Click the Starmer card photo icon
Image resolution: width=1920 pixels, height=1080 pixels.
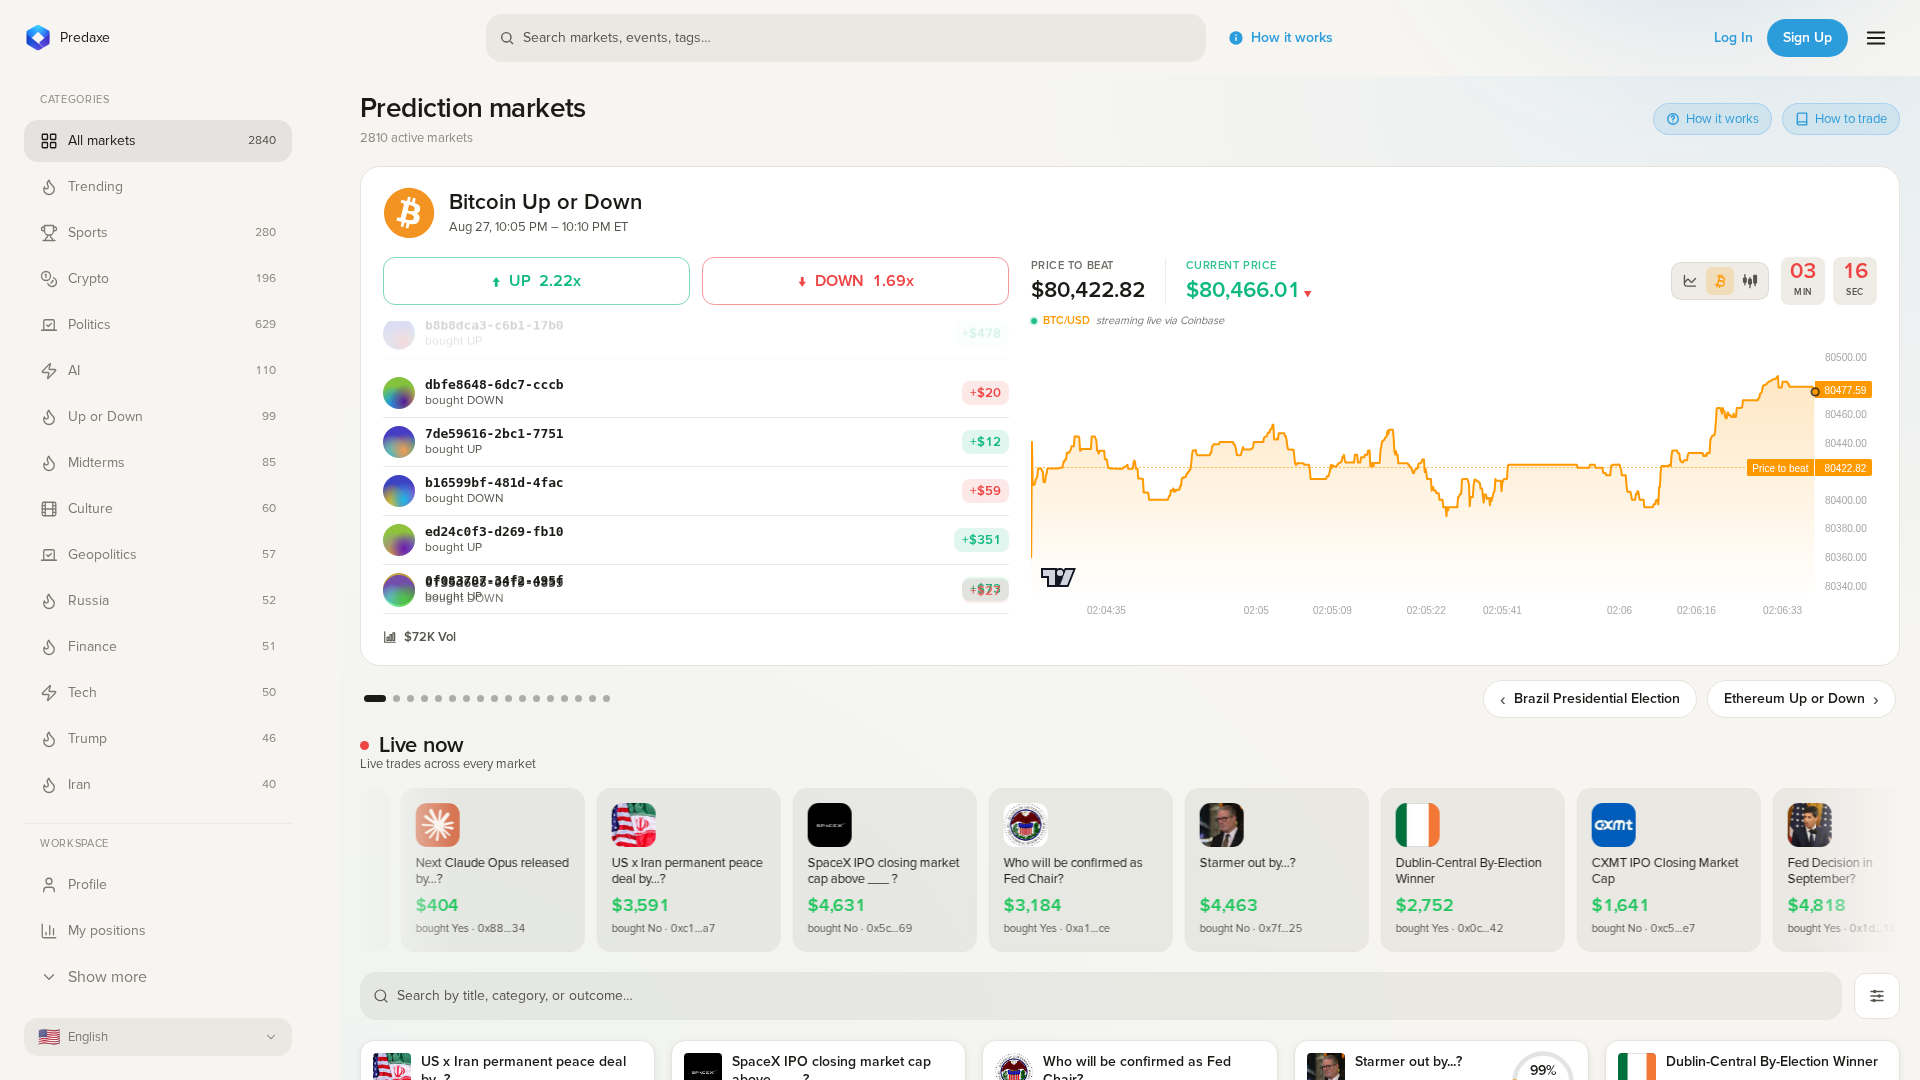[x=1222, y=825]
